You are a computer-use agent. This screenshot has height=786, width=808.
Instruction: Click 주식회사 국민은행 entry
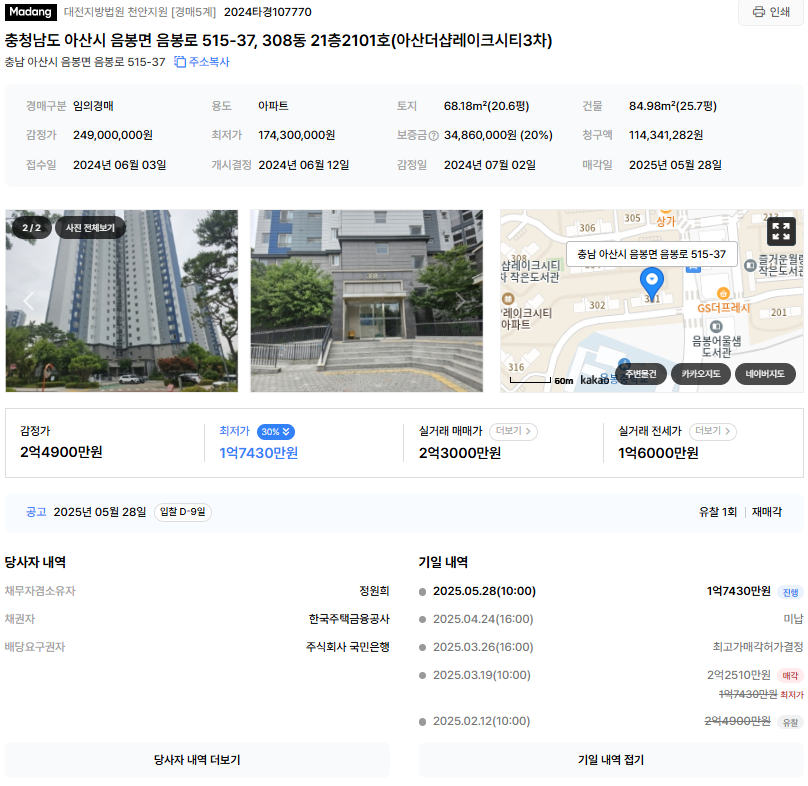(x=347, y=647)
